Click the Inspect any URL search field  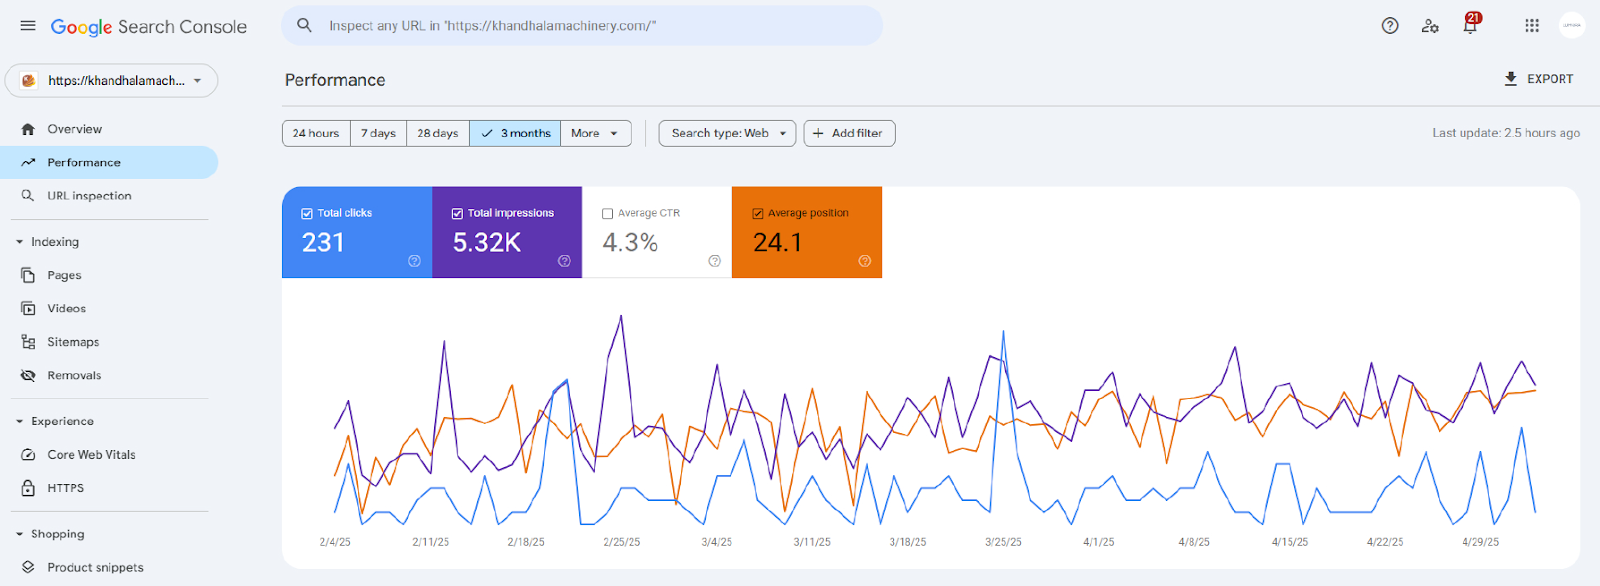[582, 26]
